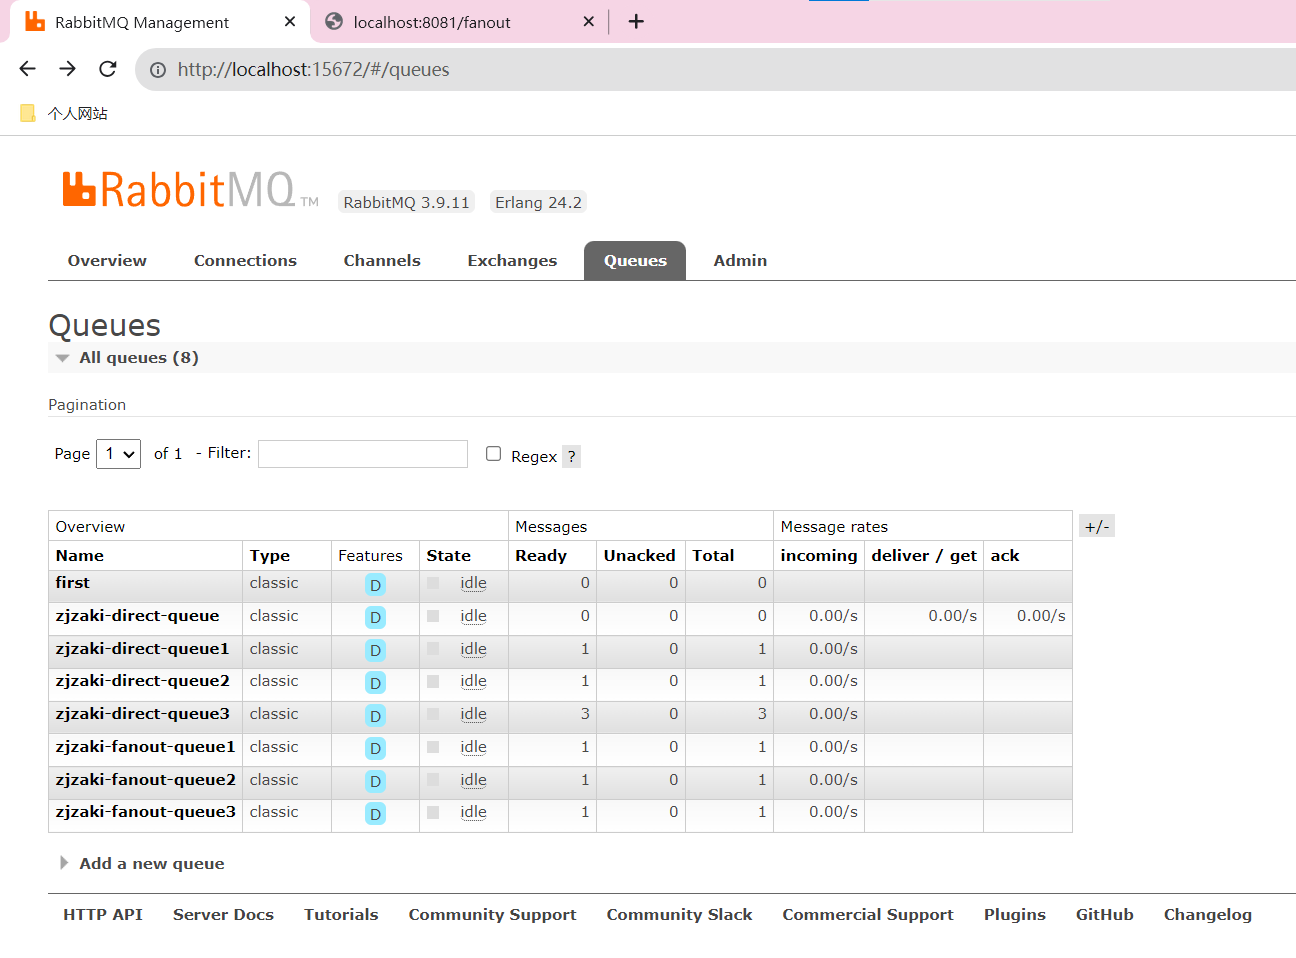
Task: Click the state indicator square for first queue
Action: (433, 583)
